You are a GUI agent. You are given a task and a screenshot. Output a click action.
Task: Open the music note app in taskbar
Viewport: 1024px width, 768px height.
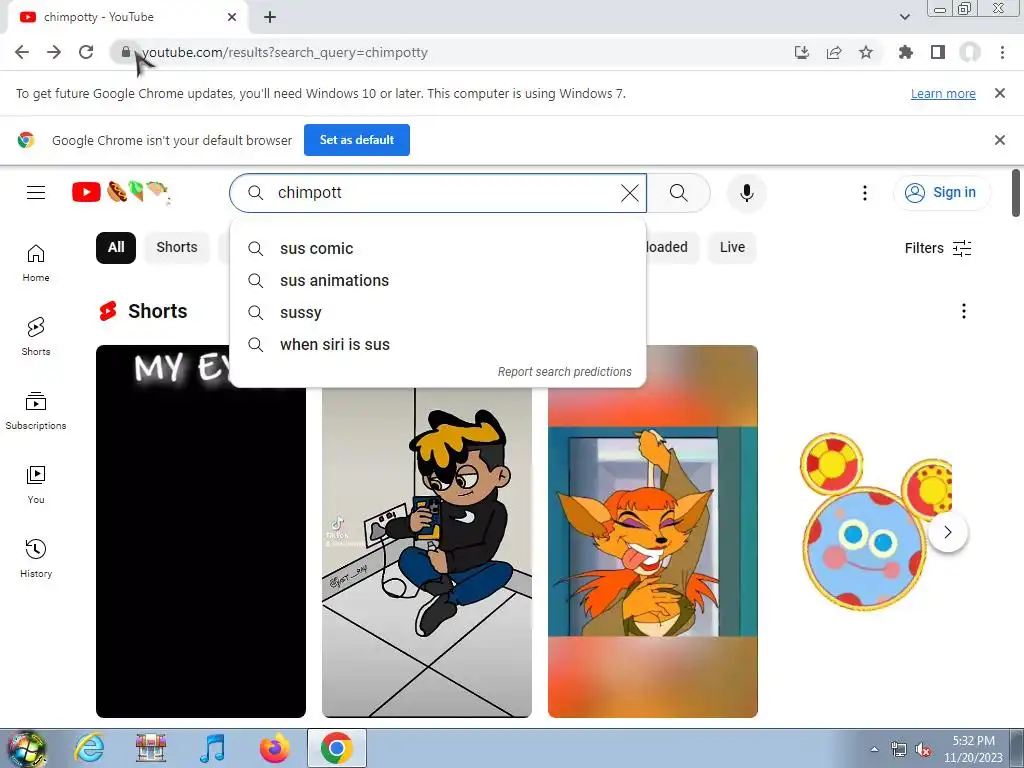[212, 749]
